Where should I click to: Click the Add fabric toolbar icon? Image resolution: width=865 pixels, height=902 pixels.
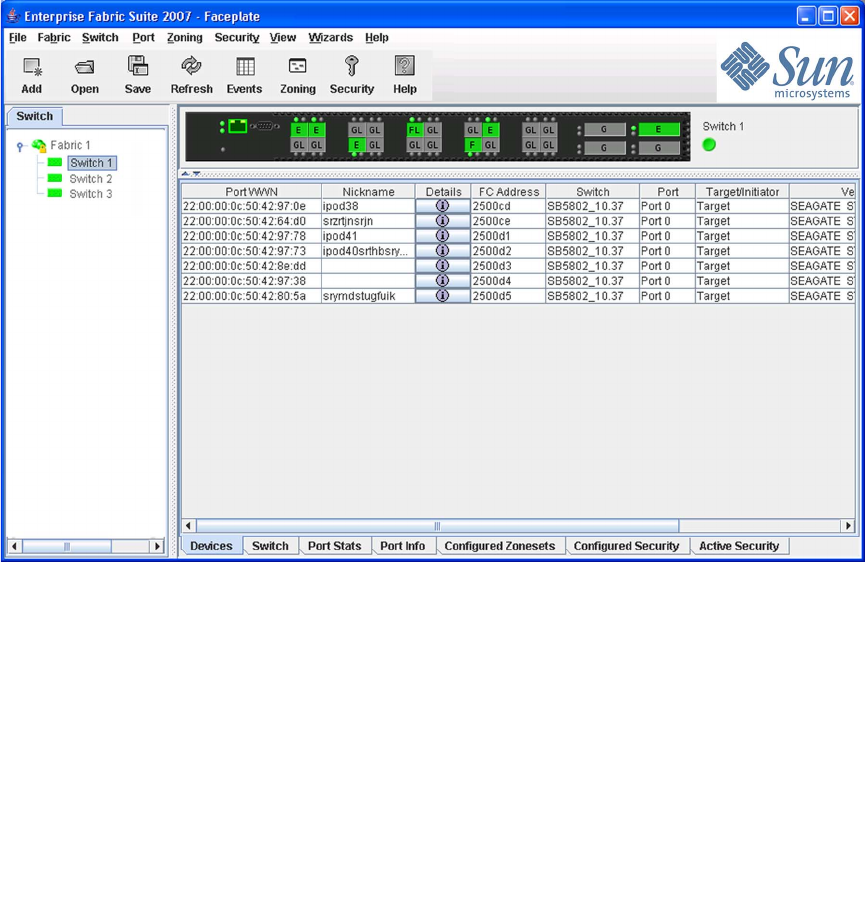click(32, 67)
